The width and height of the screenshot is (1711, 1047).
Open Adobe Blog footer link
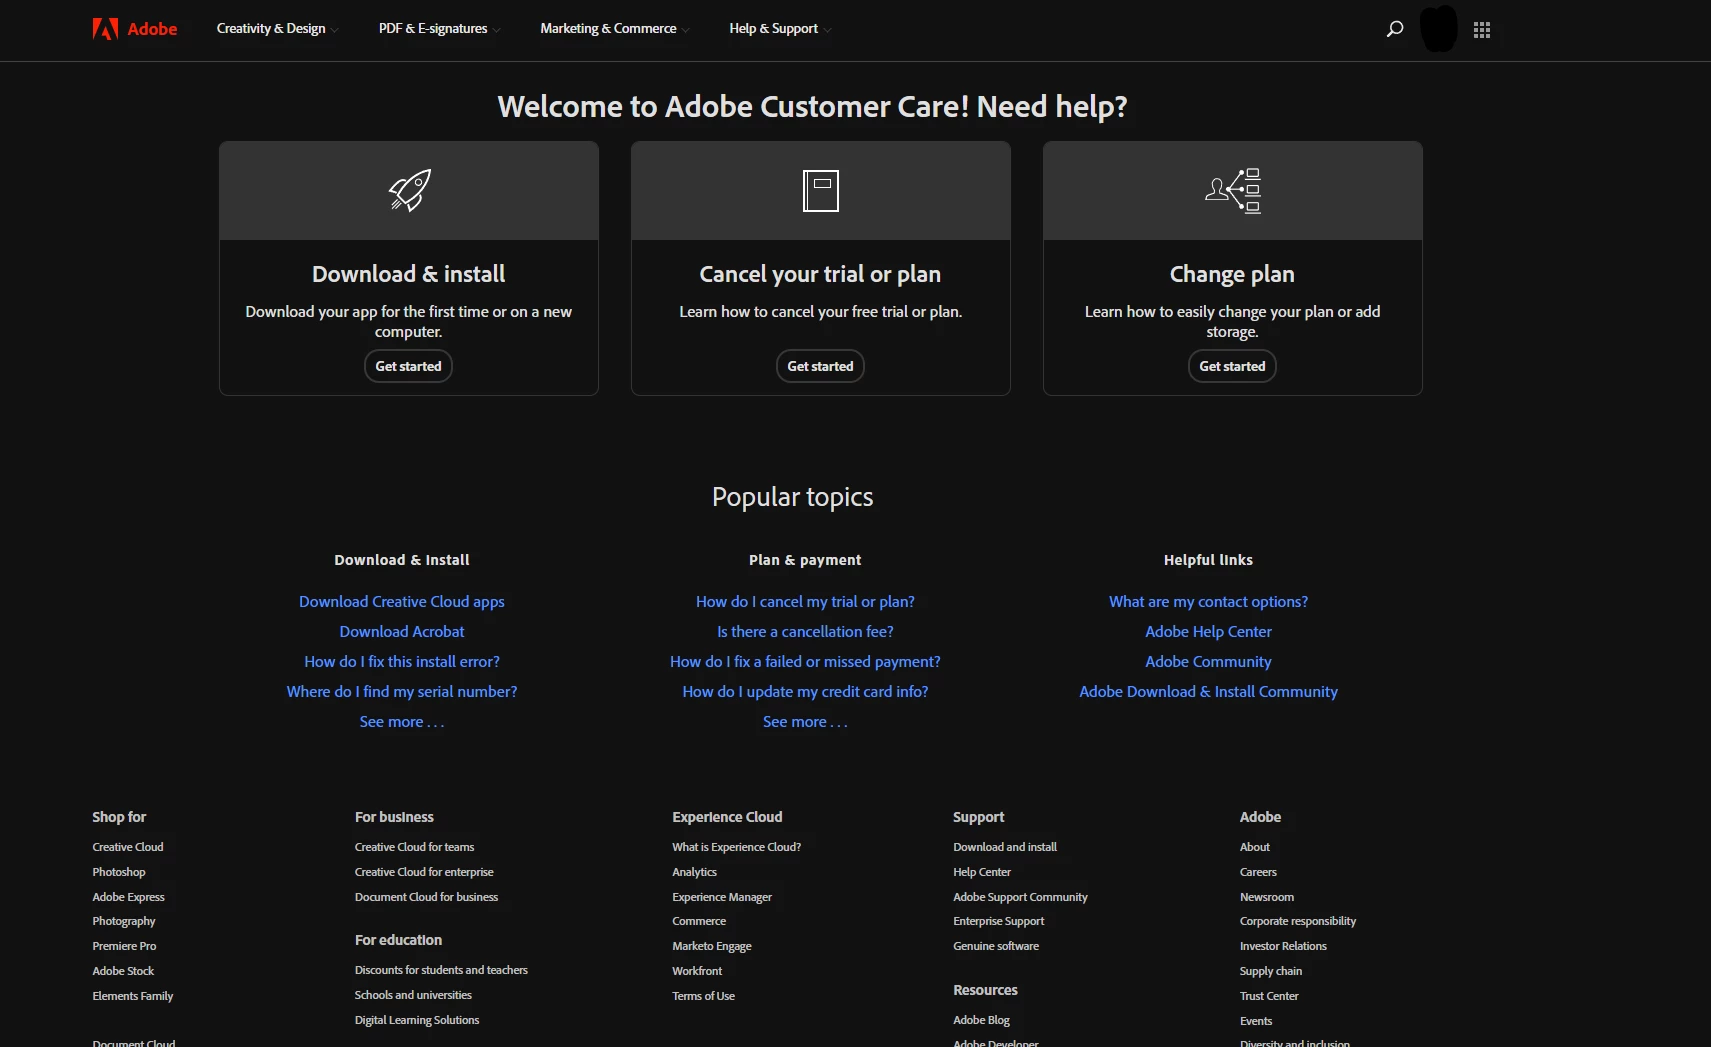pos(981,1020)
